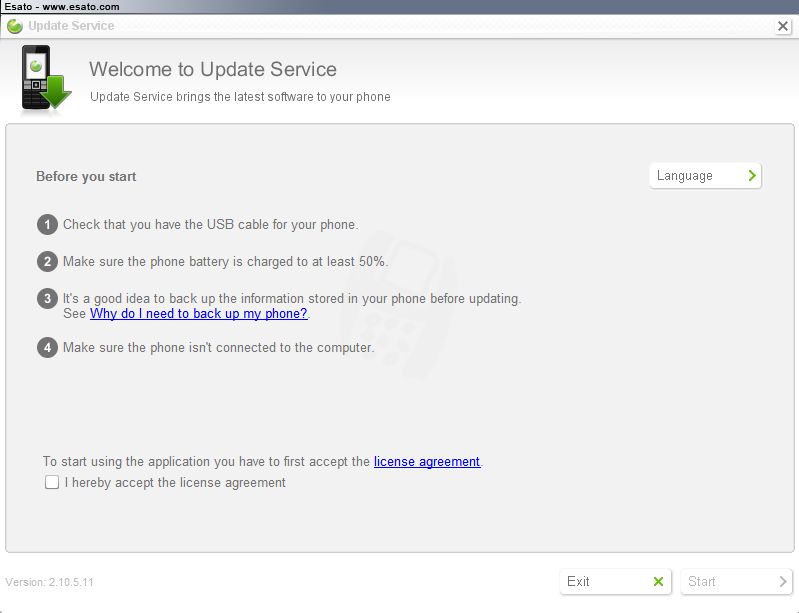Click the step 3 number badge
This screenshot has width=799, height=613.
(47, 299)
